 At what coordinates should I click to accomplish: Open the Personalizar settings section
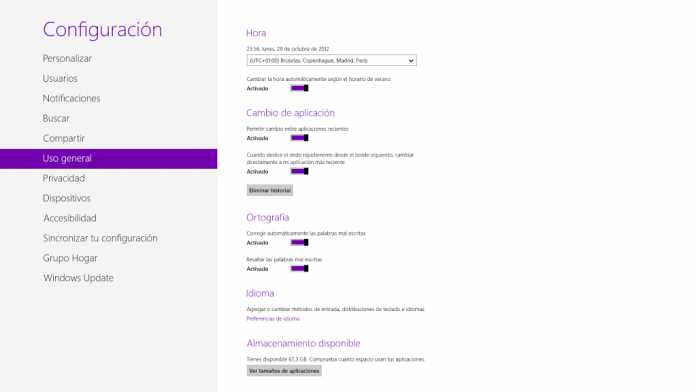[67, 59]
